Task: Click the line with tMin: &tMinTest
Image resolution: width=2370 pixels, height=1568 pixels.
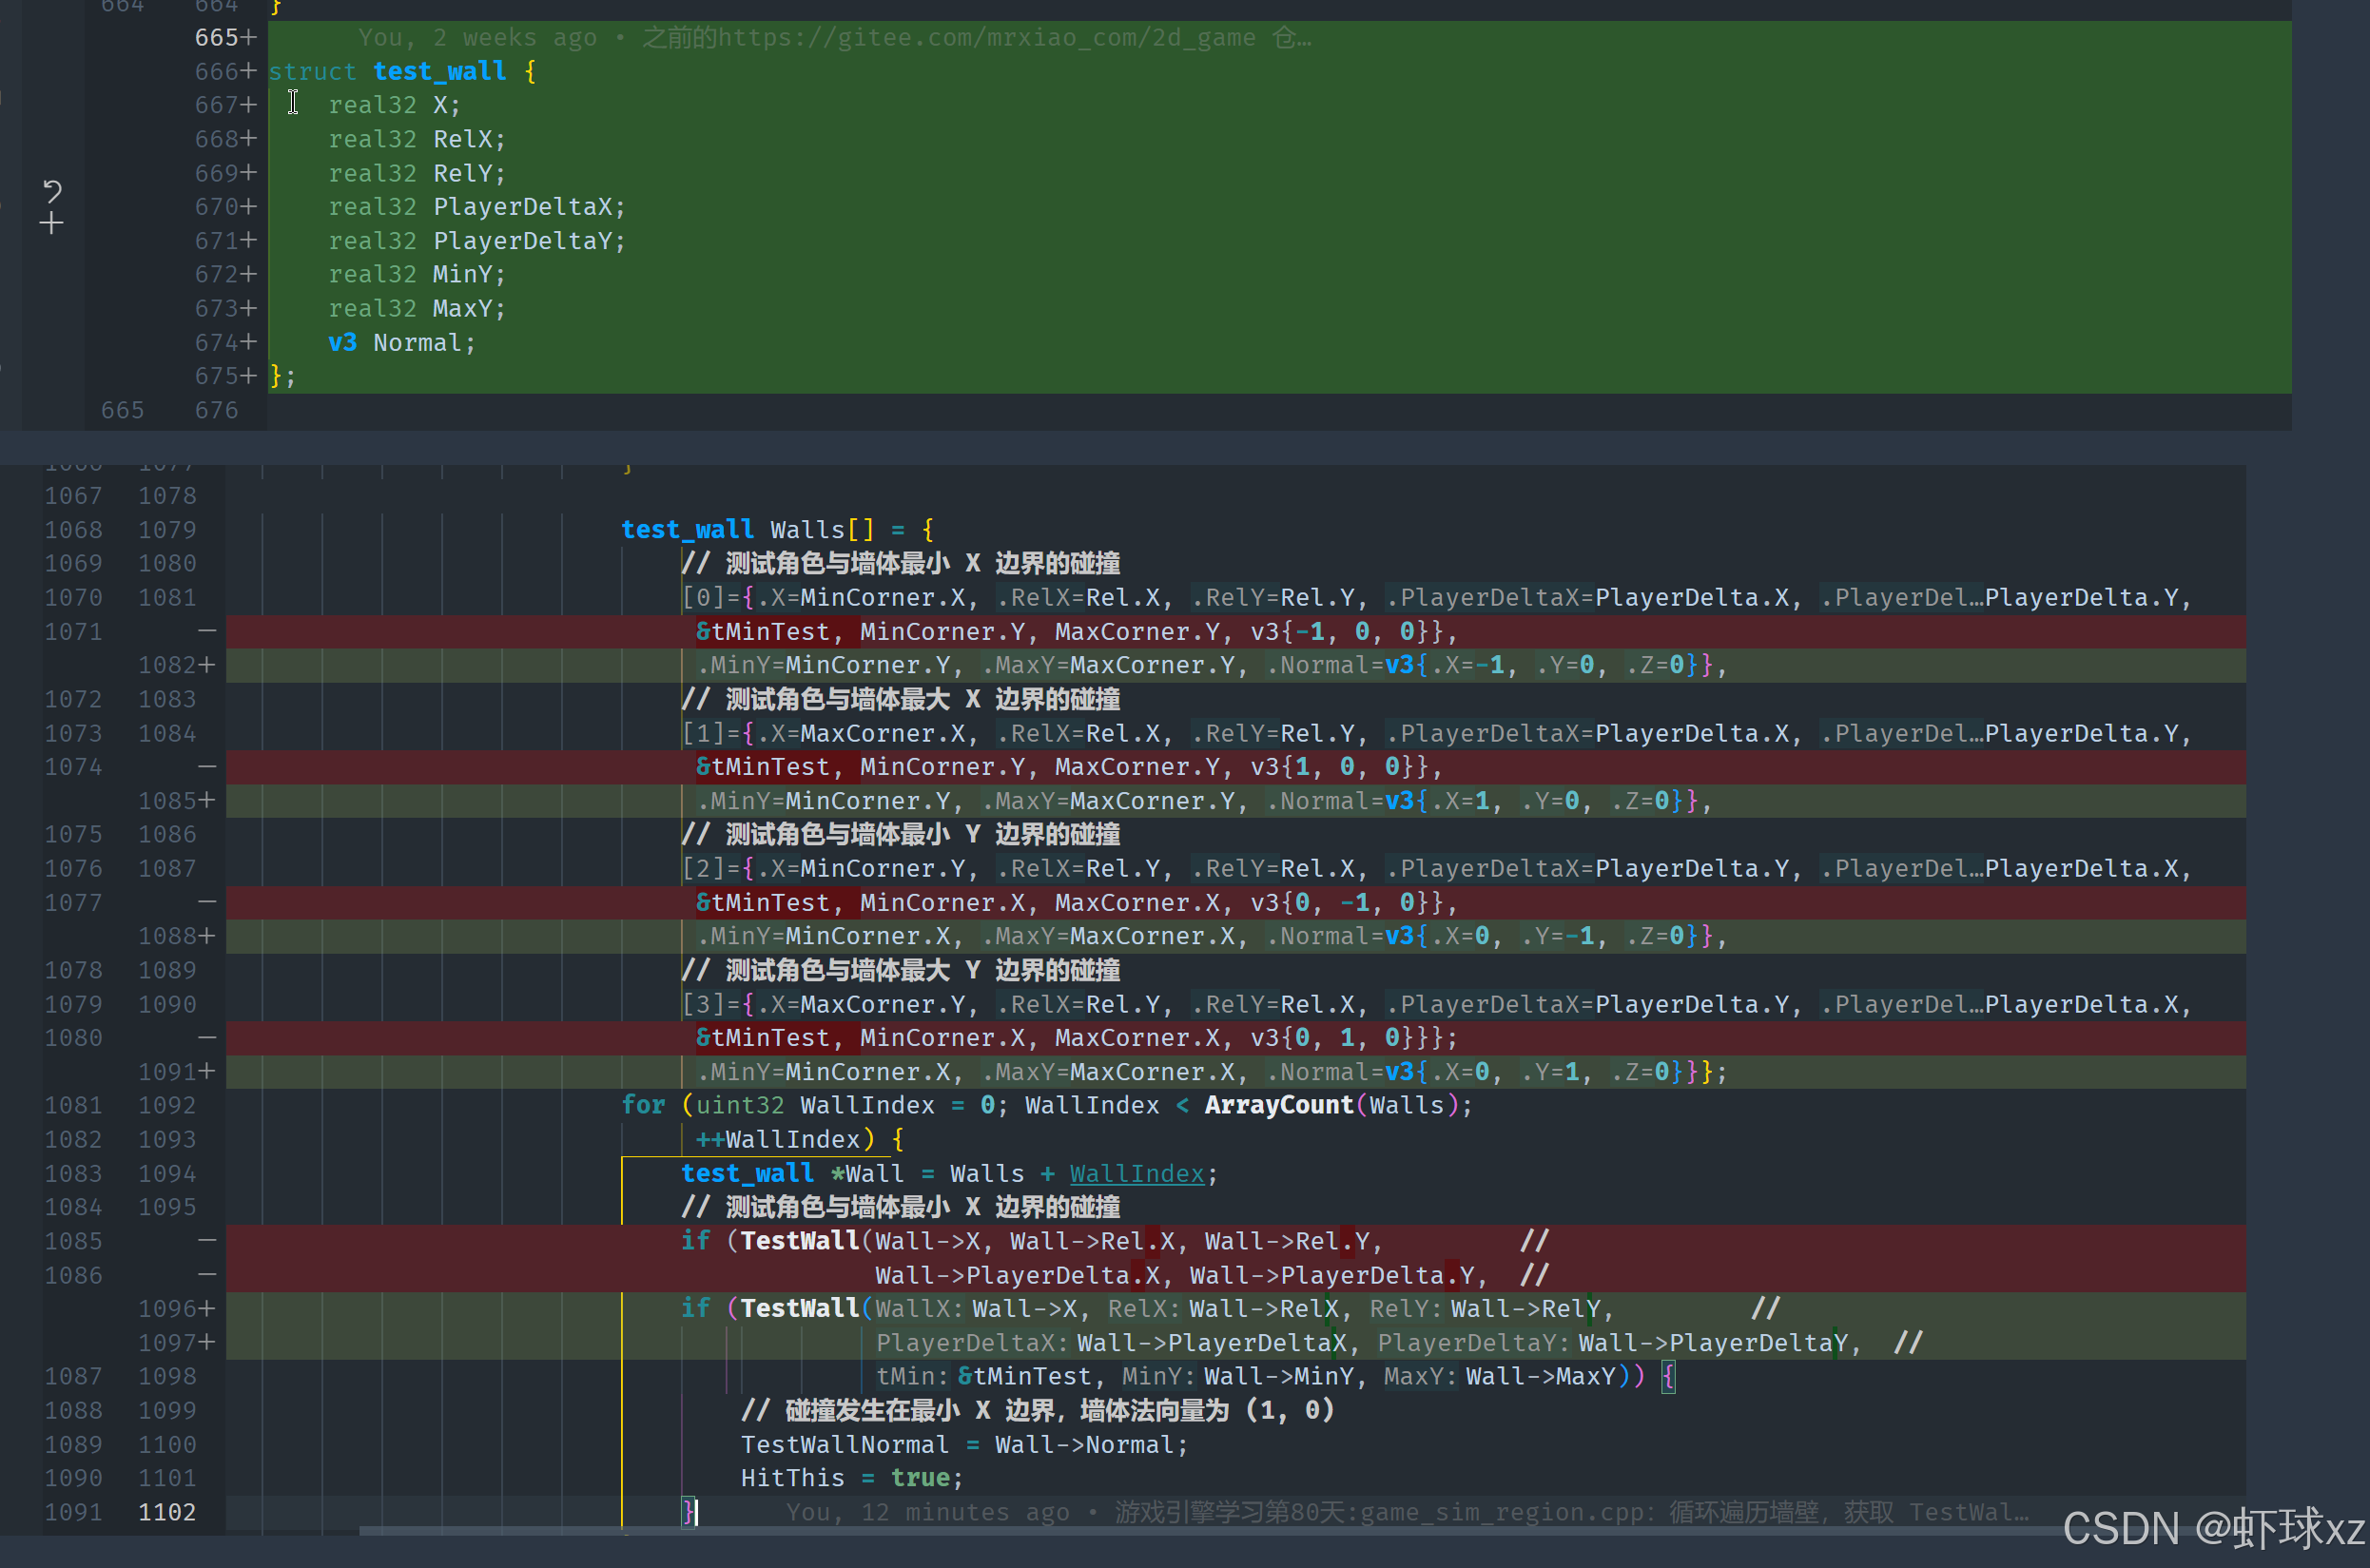Action: coord(1276,1376)
